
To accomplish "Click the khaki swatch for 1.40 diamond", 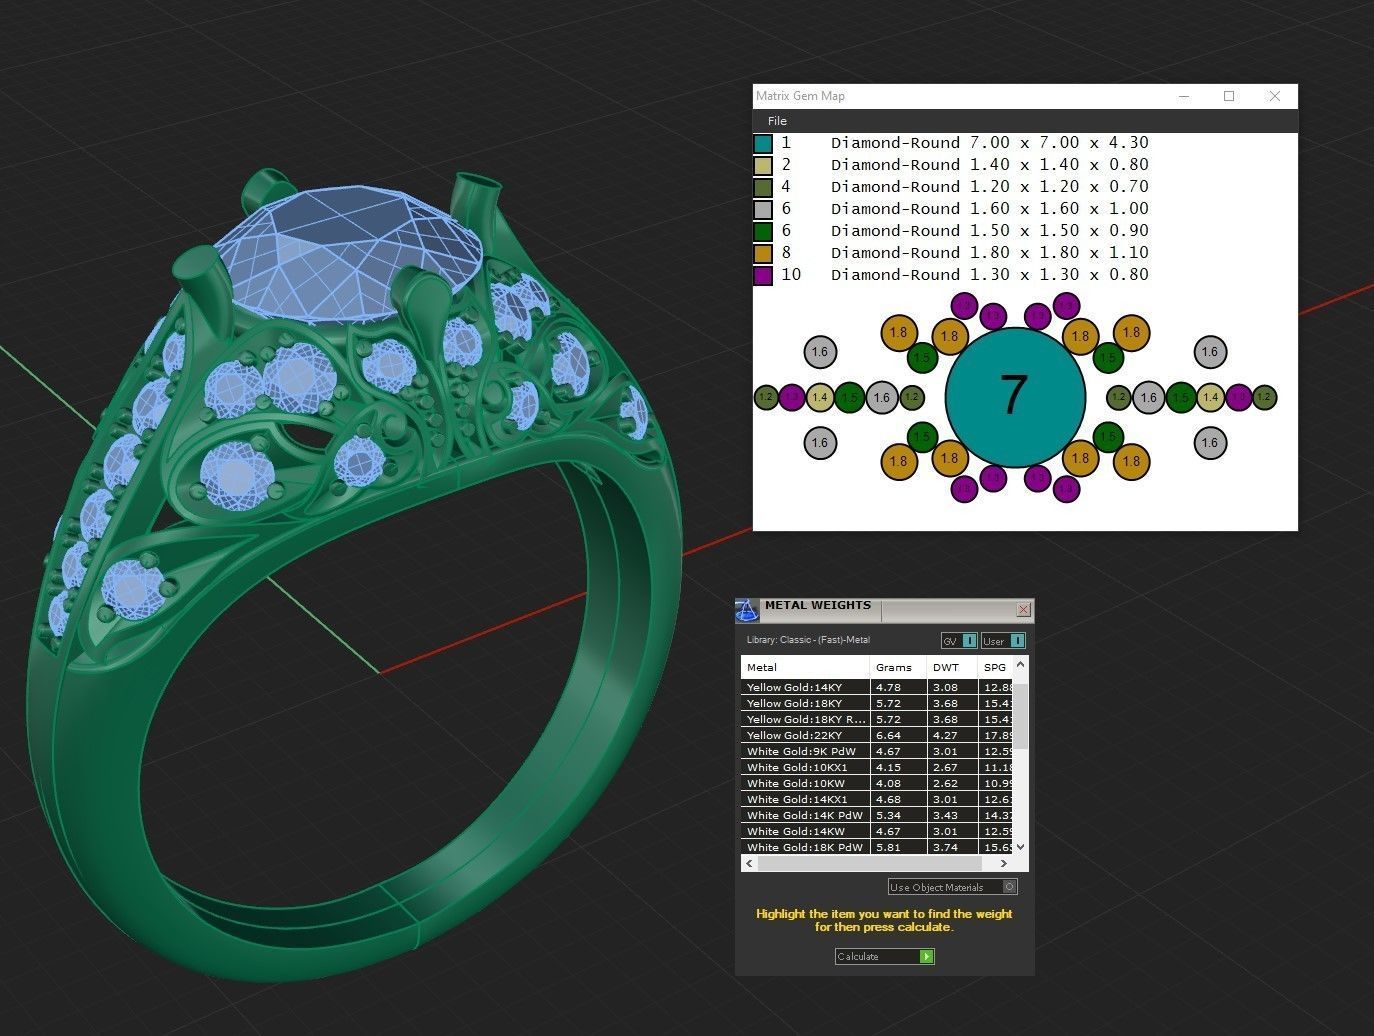I will coord(763,166).
